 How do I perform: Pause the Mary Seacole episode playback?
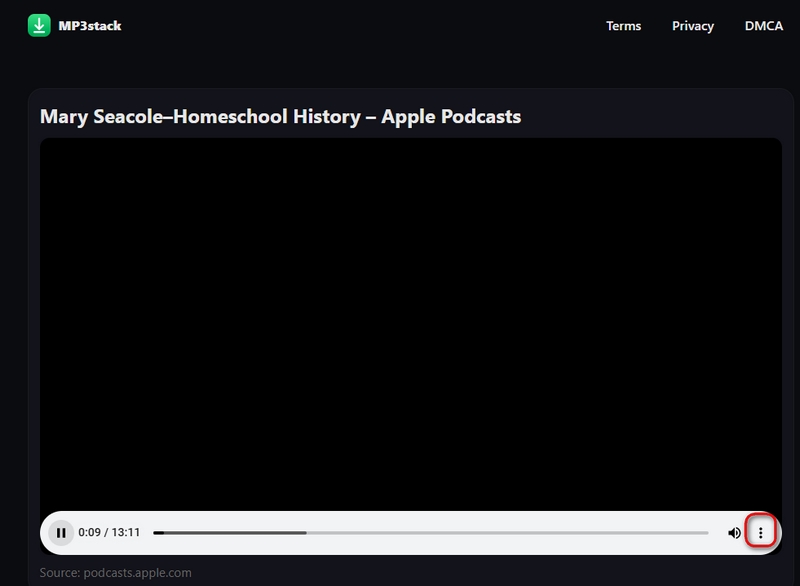[62, 533]
